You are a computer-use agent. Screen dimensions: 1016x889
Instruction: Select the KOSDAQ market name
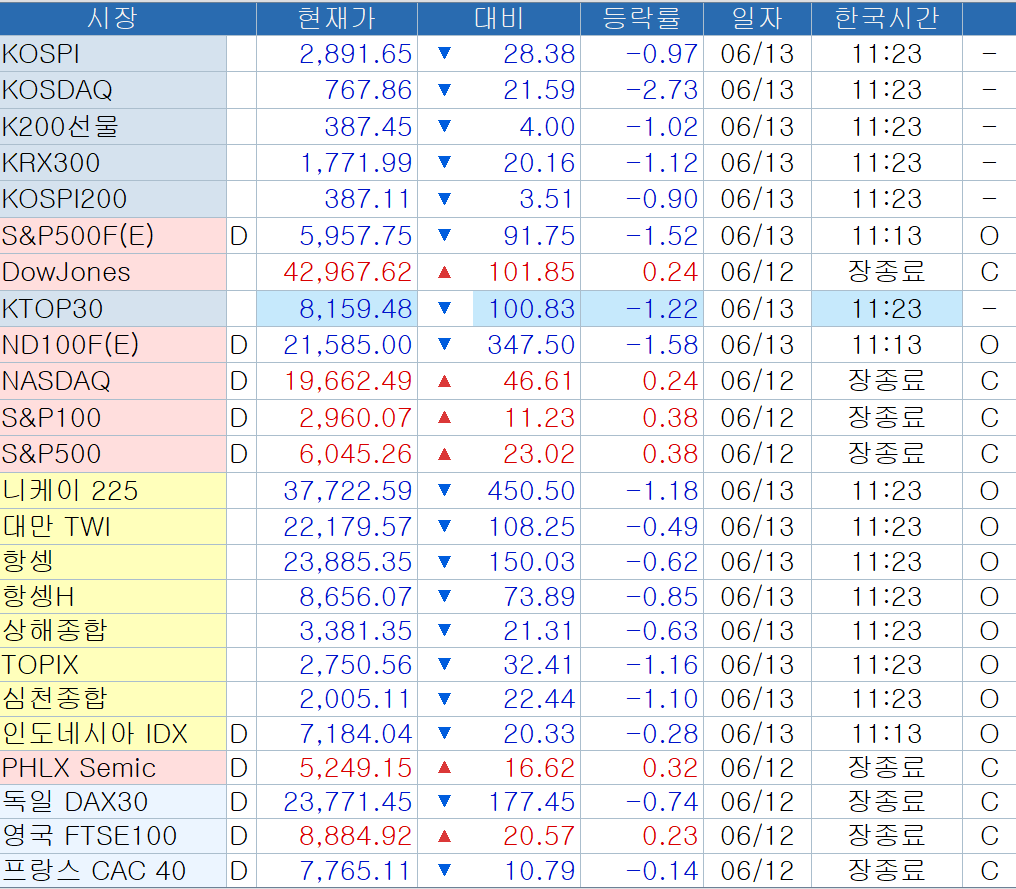point(58,90)
